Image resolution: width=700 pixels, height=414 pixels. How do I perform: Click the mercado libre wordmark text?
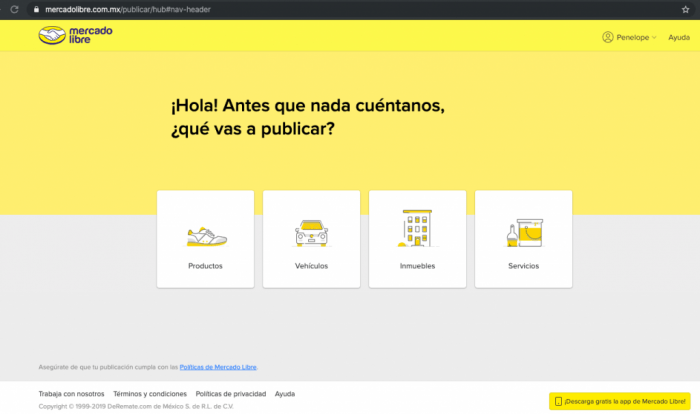coord(91,35)
